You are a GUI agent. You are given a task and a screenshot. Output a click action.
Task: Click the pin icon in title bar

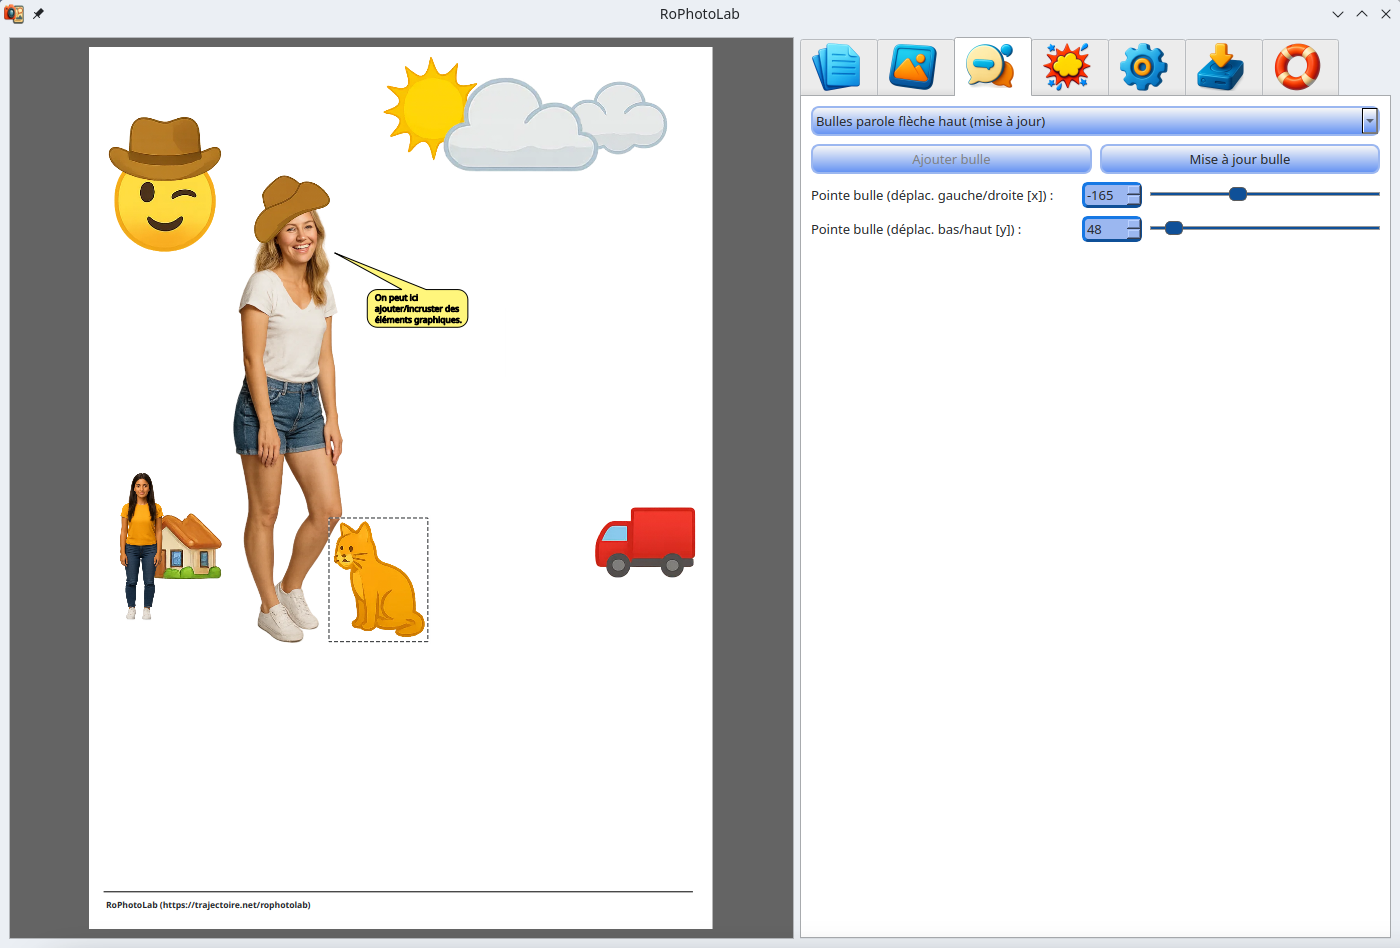[38, 14]
